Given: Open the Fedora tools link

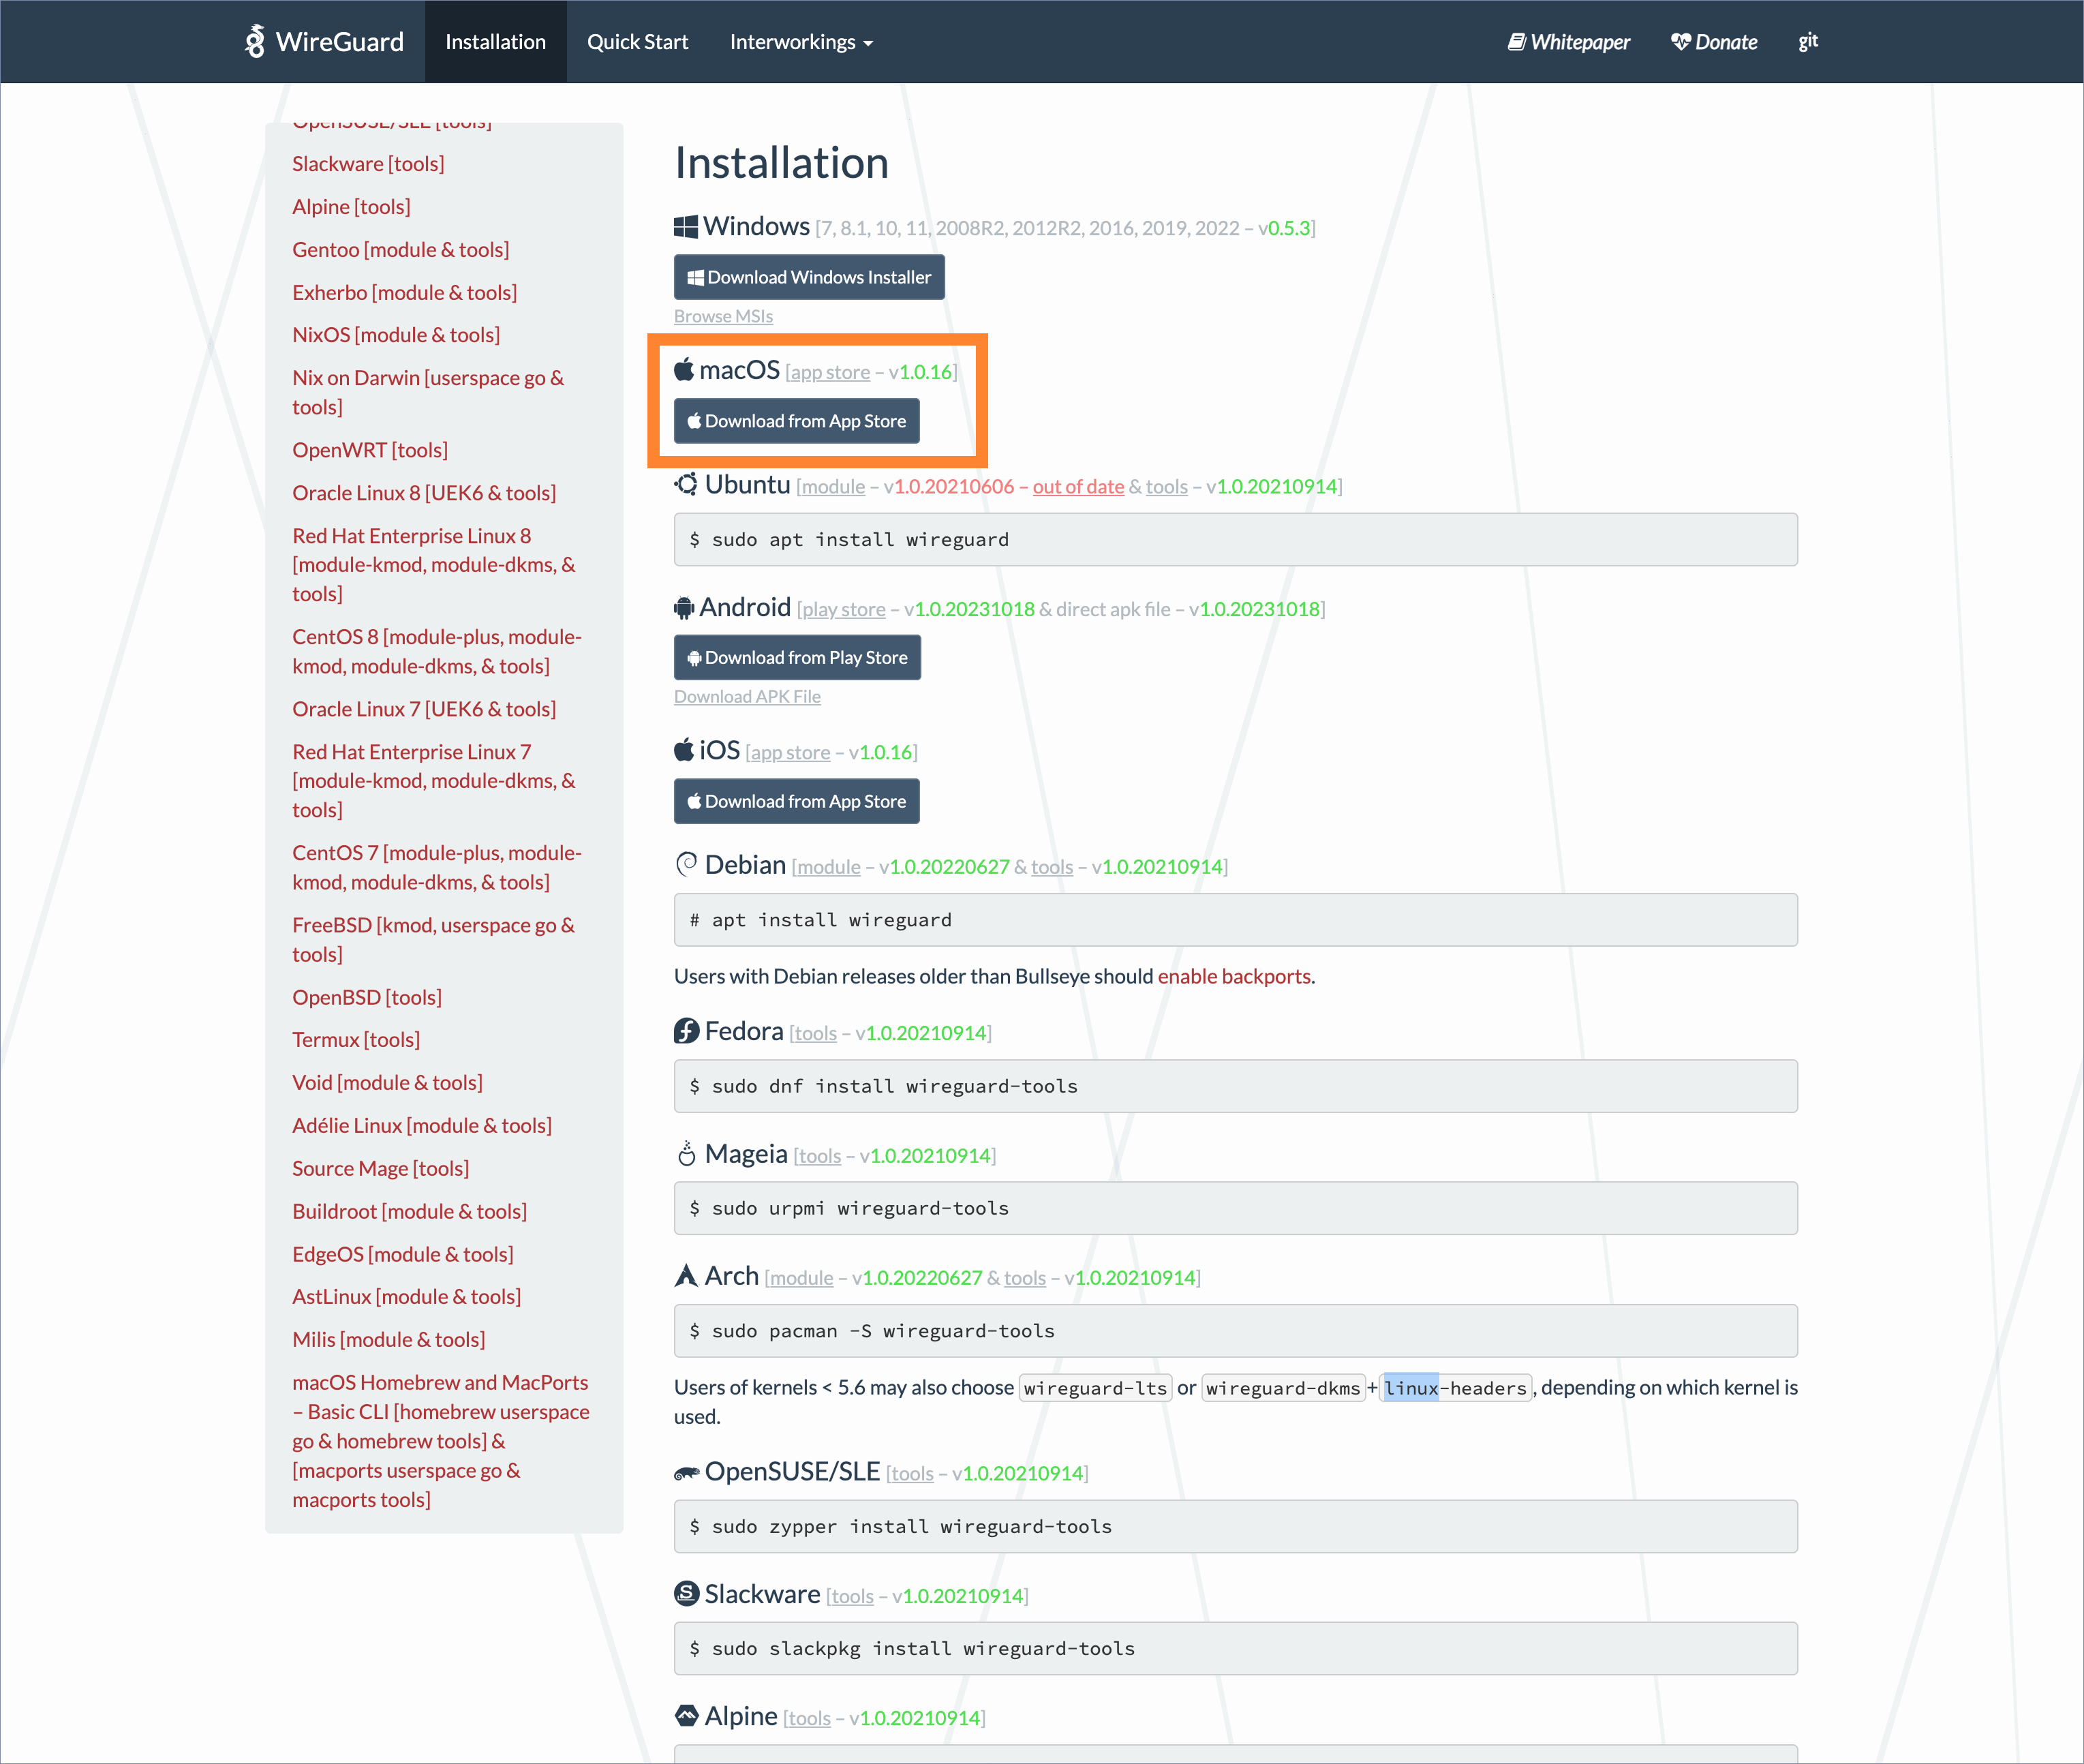Looking at the screenshot, I should pos(815,1033).
